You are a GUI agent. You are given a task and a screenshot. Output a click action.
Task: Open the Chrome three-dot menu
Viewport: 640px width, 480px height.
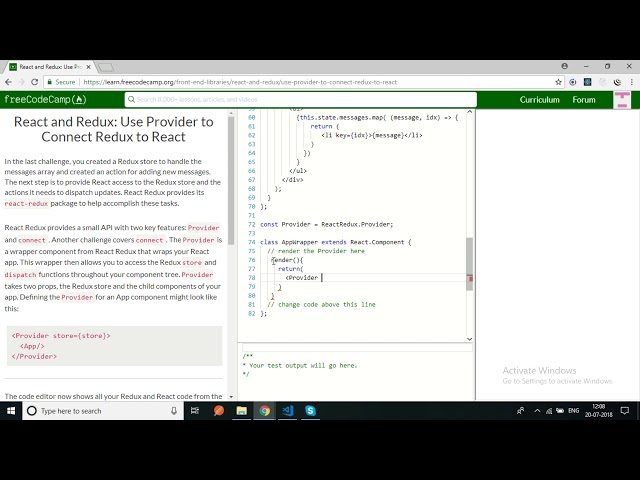pyautogui.click(x=632, y=82)
